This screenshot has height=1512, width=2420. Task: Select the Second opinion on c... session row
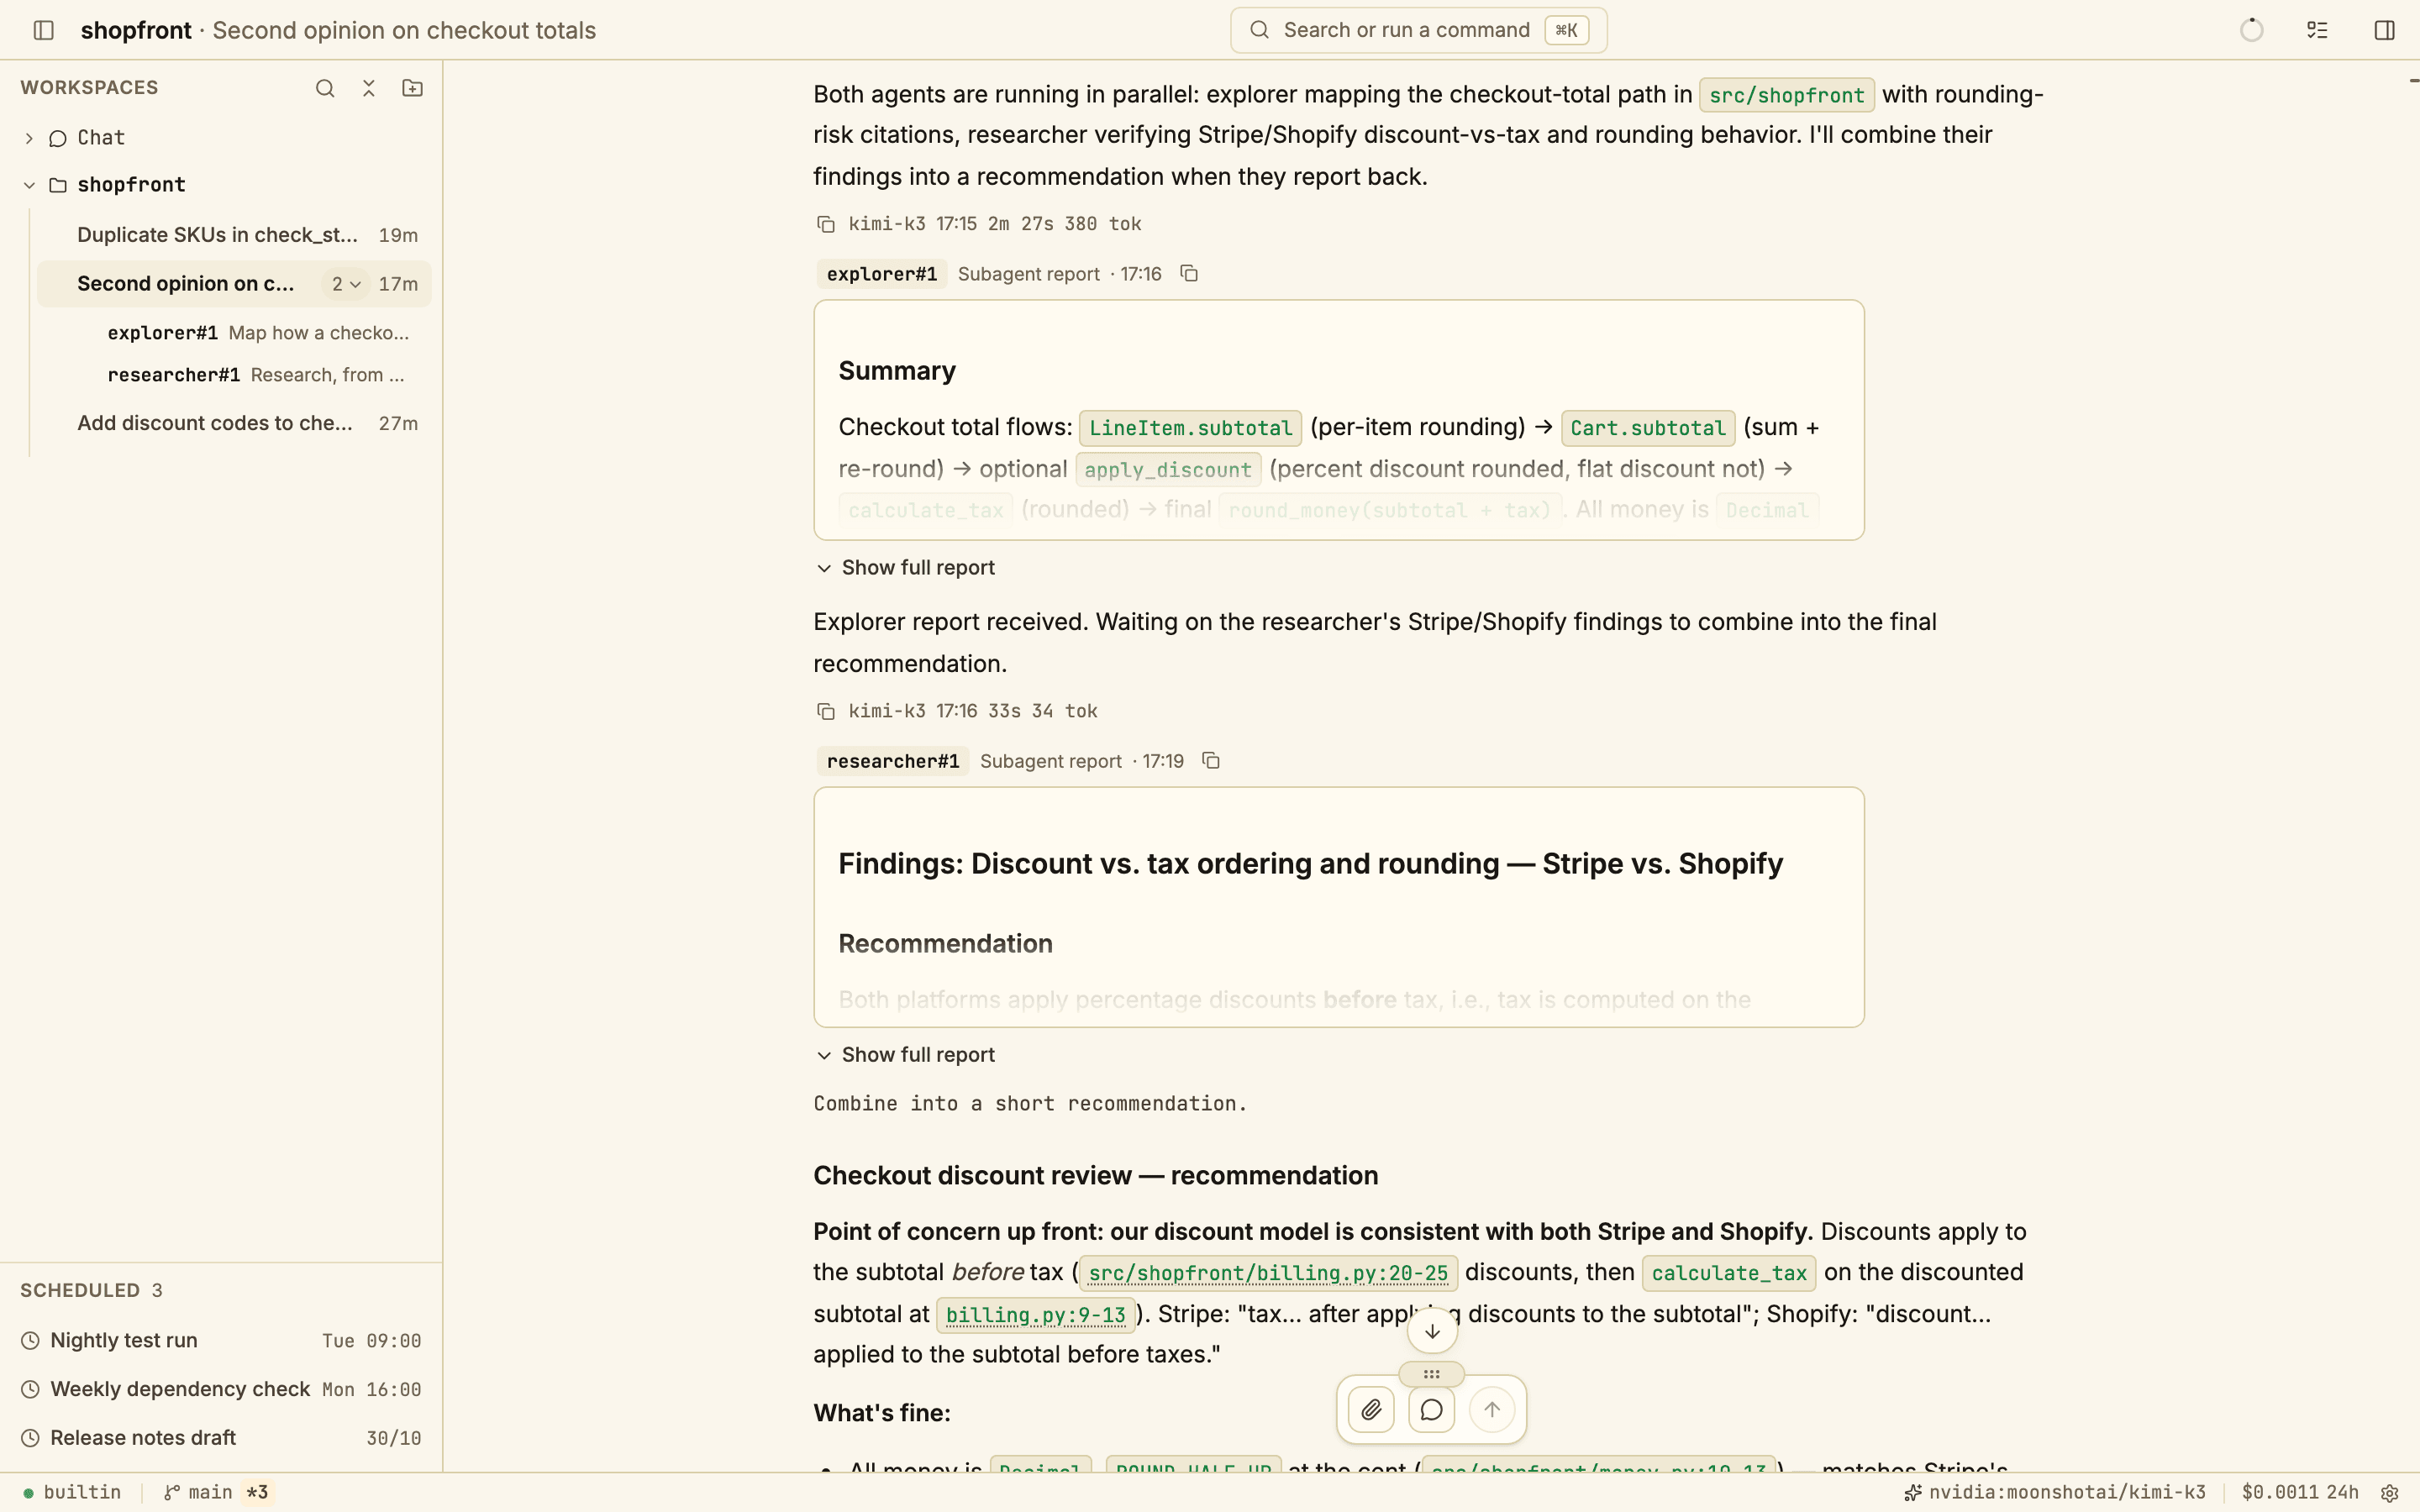(234, 284)
